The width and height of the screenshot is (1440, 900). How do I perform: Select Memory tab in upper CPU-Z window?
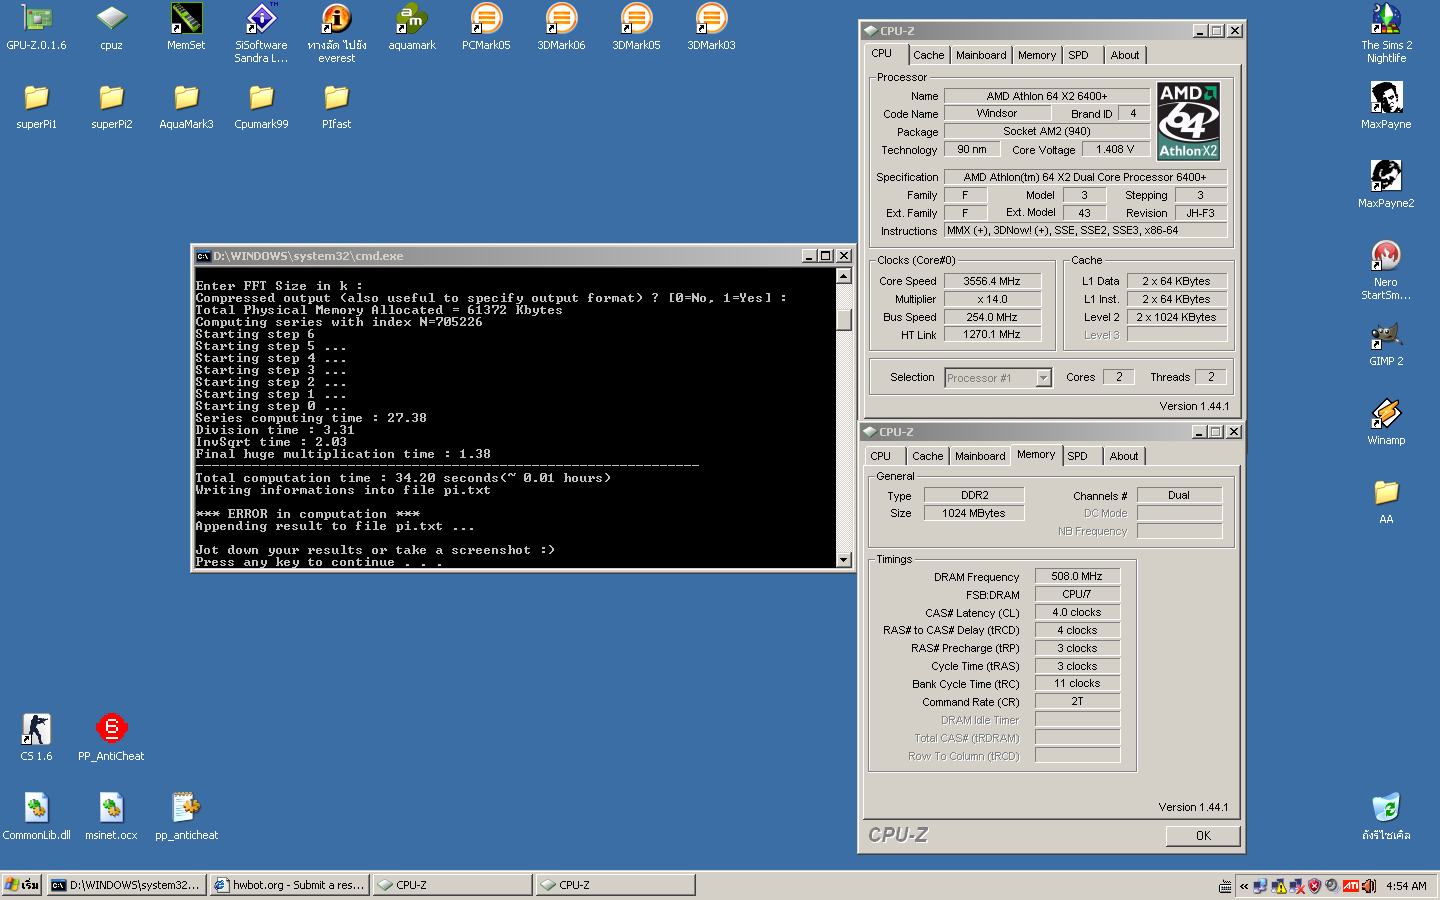tap(1037, 55)
